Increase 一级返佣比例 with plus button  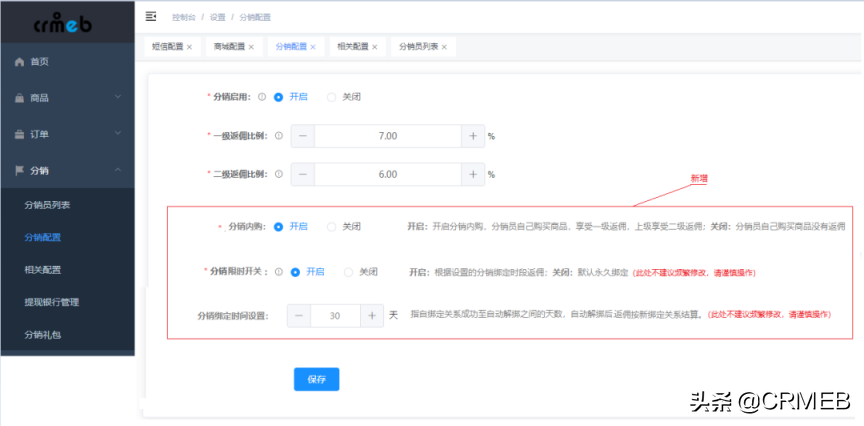pyautogui.click(x=473, y=136)
